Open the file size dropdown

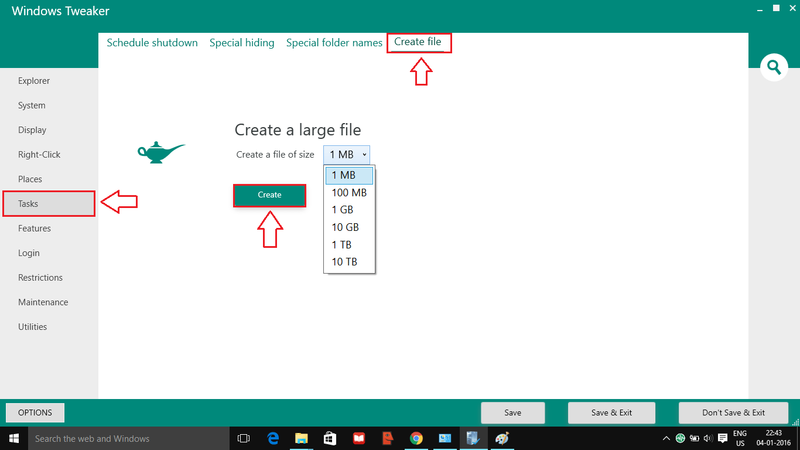tap(346, 155)
